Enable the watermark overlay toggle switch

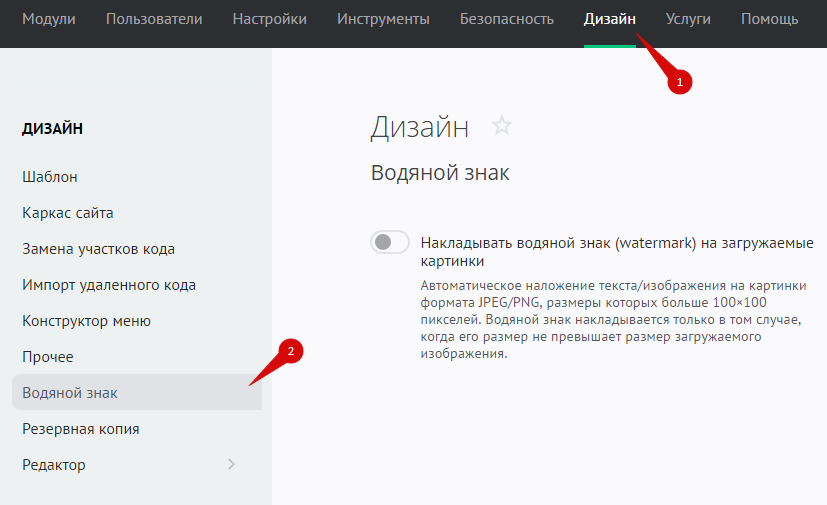click(390, 242)
